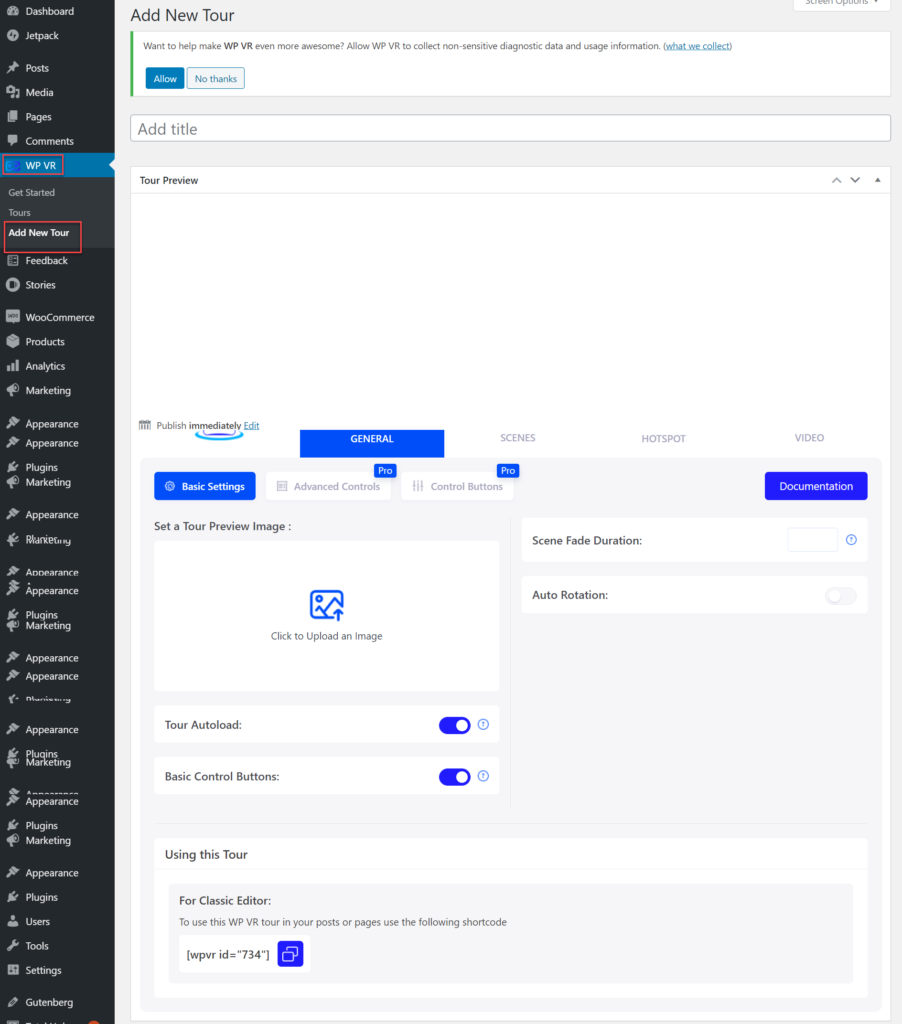Switch to the SCENES tab
This screenshot has width=902, height=1024.
coord(518,438)
